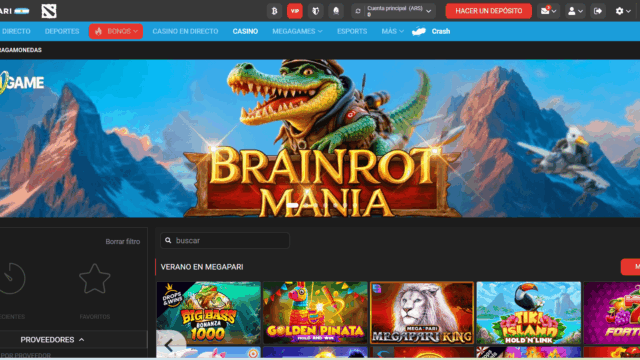Go to the Deportes section
The height and width of the screenshot is (360, 640).
click(x=62, y=31)
